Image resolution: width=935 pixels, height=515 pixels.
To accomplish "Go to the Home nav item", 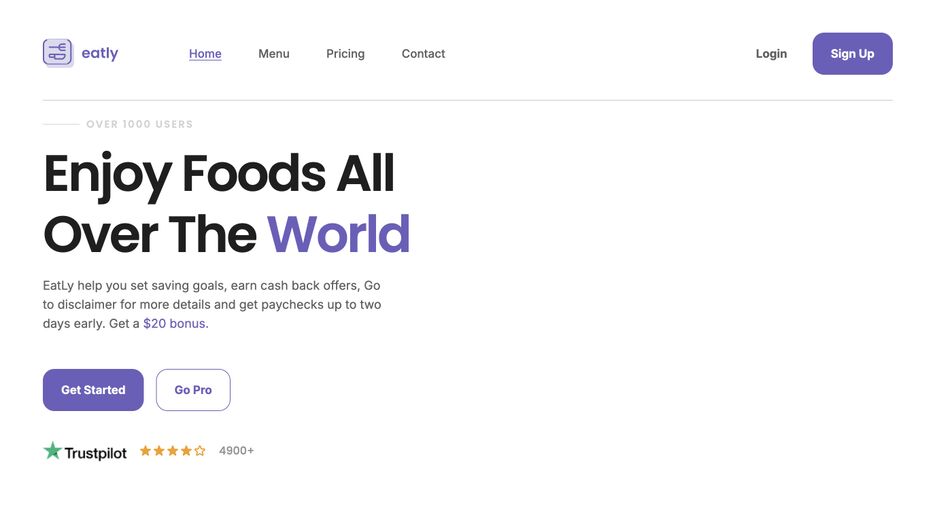I will (205, 54).
